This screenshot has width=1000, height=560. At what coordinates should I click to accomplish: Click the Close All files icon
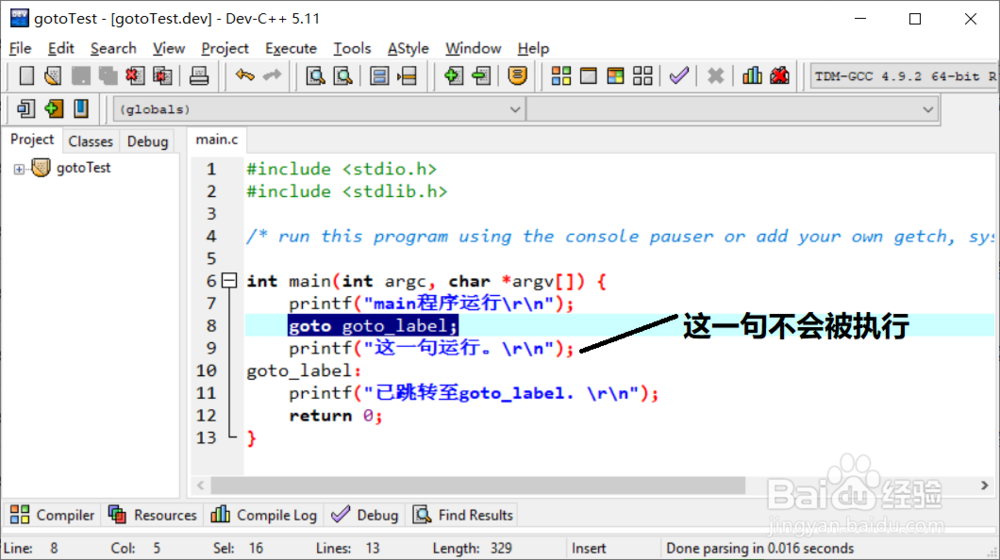click(x=163, y=76)
